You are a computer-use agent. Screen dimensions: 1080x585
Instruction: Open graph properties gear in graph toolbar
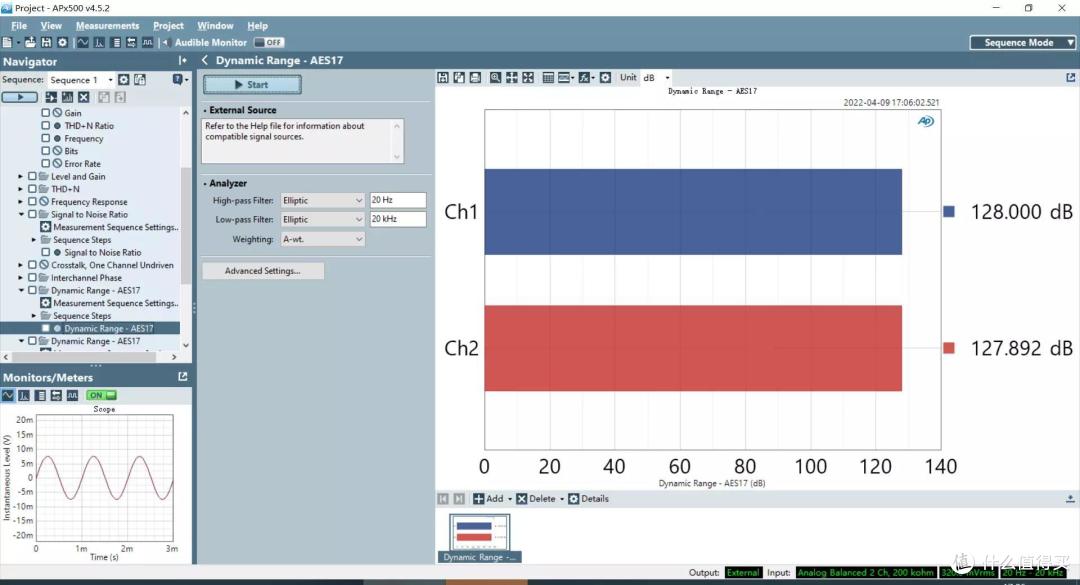pyautogui.click(x=605, y=78)
